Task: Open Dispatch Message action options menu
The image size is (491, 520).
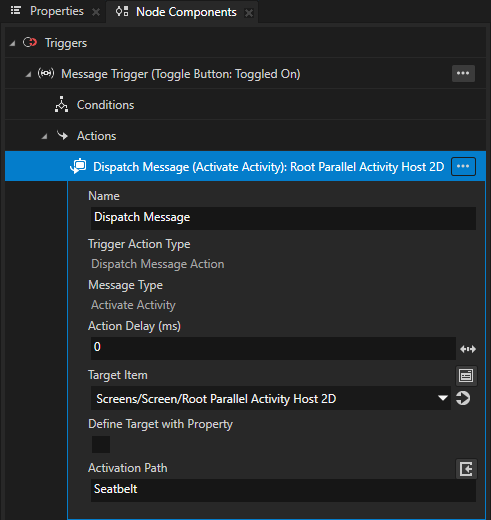Action: click(x=463, y=166)
